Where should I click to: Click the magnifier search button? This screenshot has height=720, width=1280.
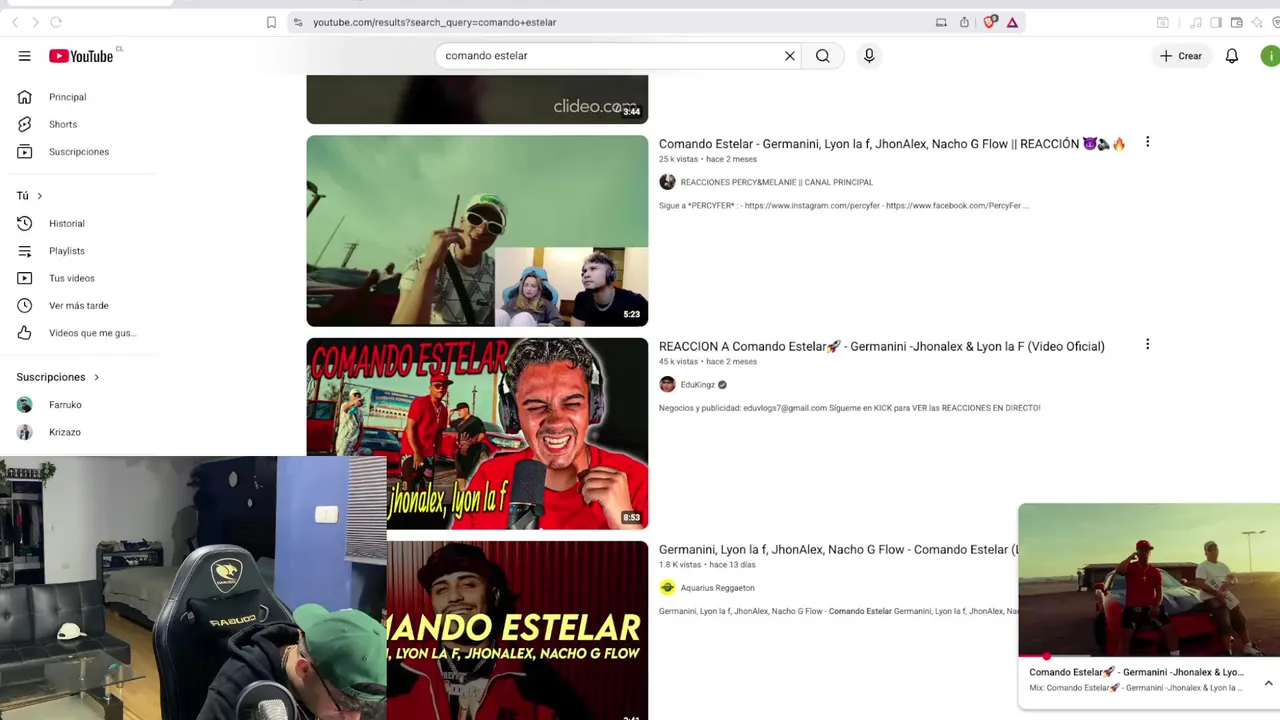click(x=823, y=56)
